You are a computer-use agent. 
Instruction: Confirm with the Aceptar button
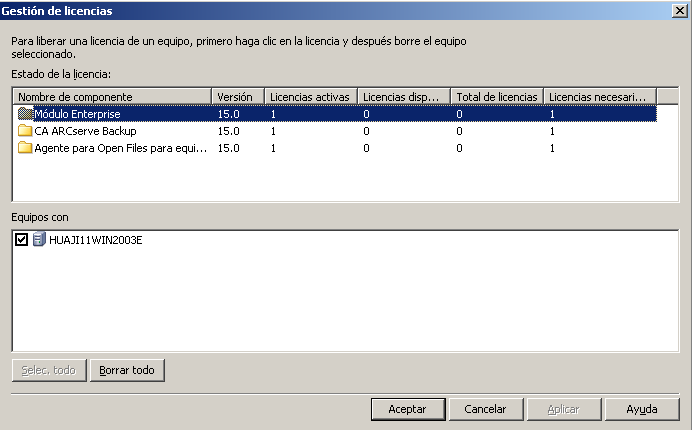(x=408, y=409)
